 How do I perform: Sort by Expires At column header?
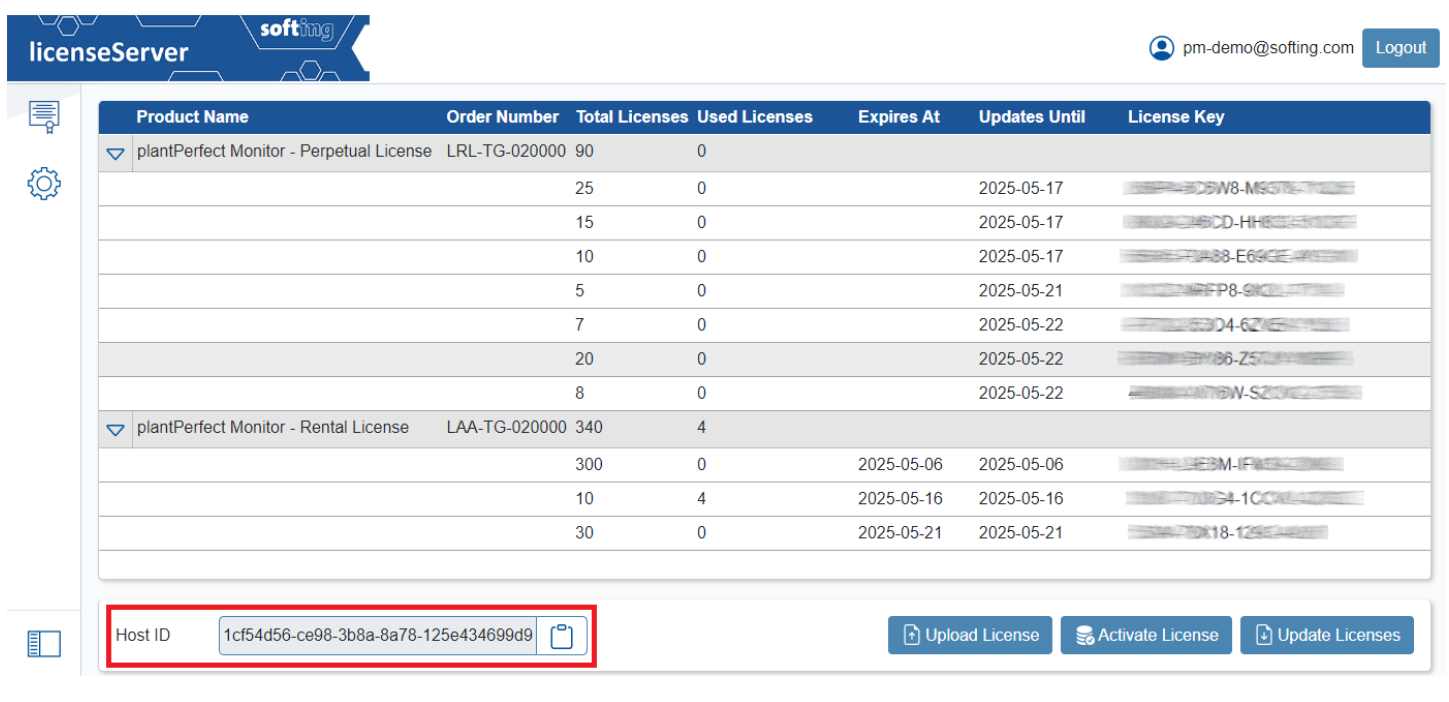(x=899, y=117)
